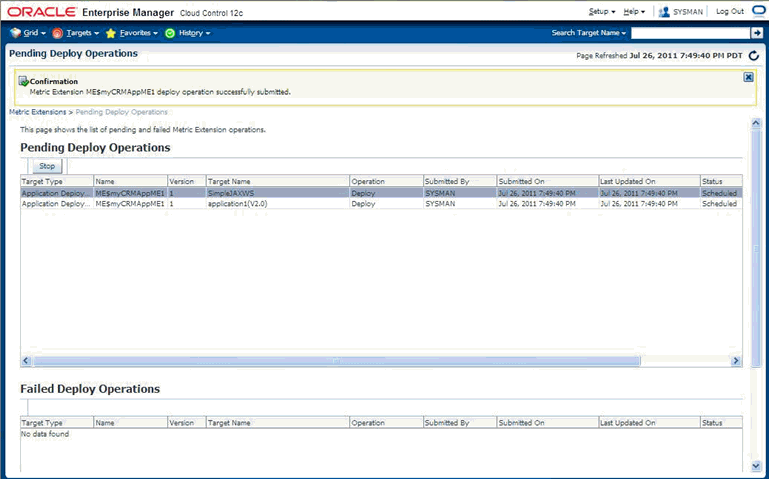Go to Metric Extensions breadcrumb link

37,112
